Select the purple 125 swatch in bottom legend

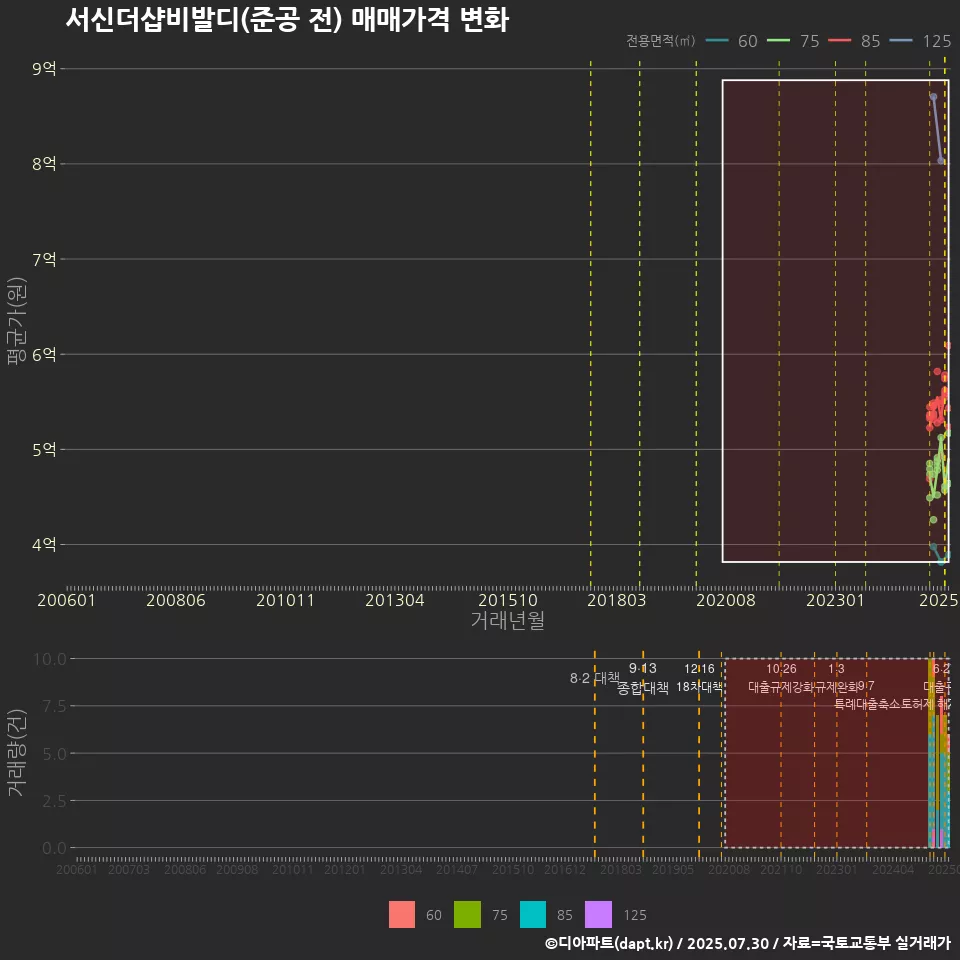[598, 914]
